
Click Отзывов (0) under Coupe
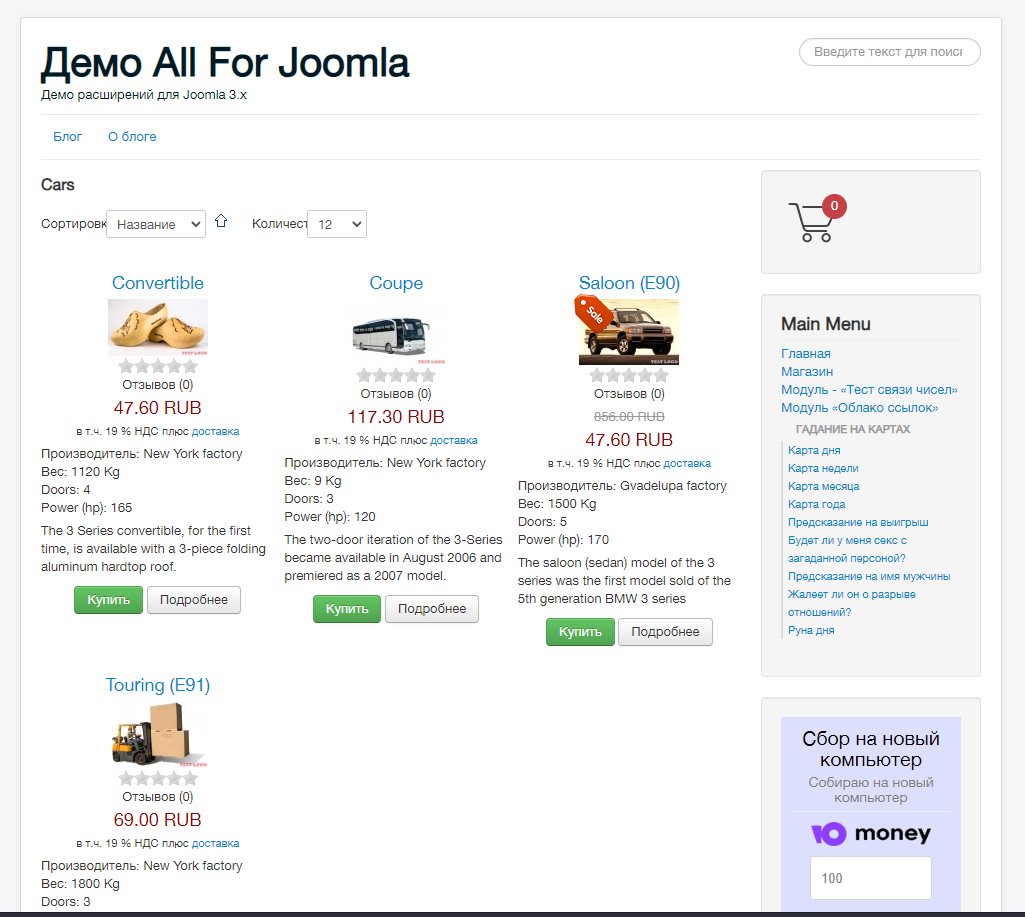tap(396, 394)
